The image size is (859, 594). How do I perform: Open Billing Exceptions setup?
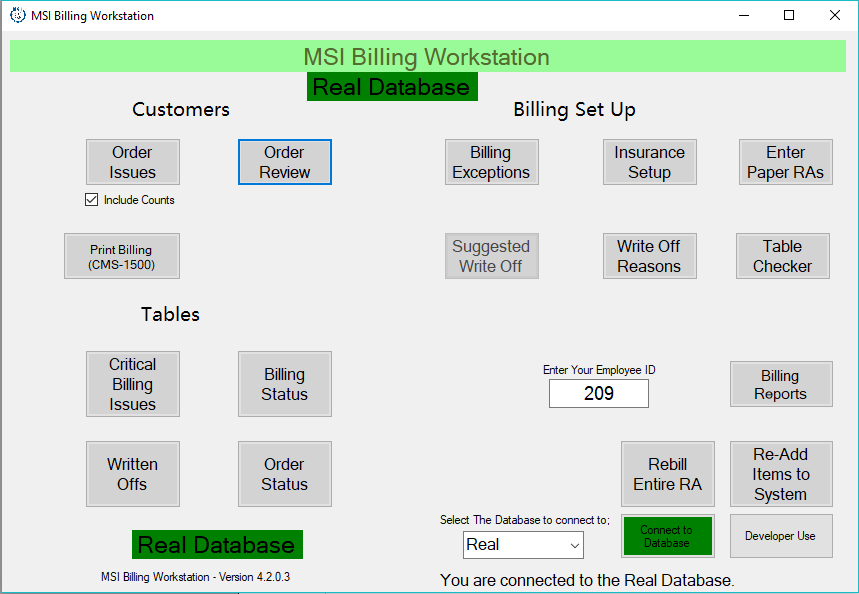point(491,162)
